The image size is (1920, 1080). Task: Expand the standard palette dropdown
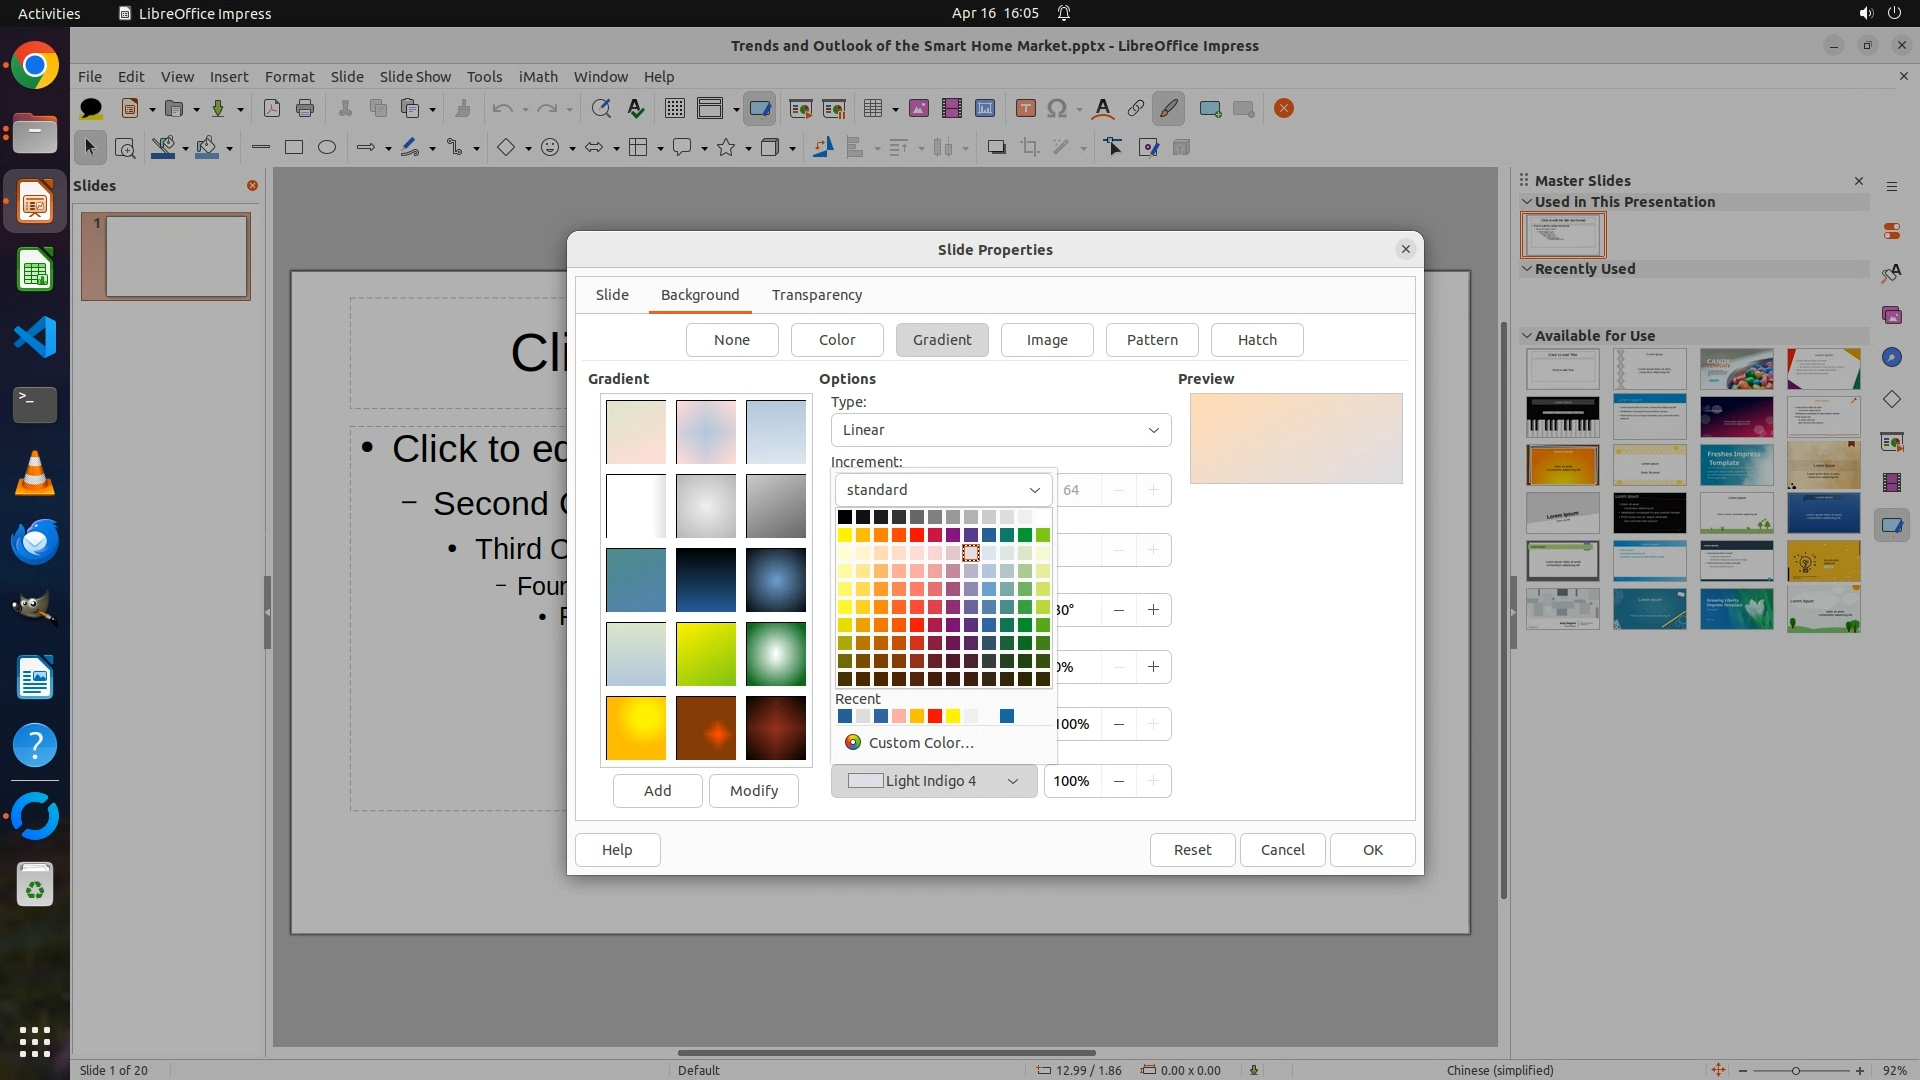[x=943, y=490]
